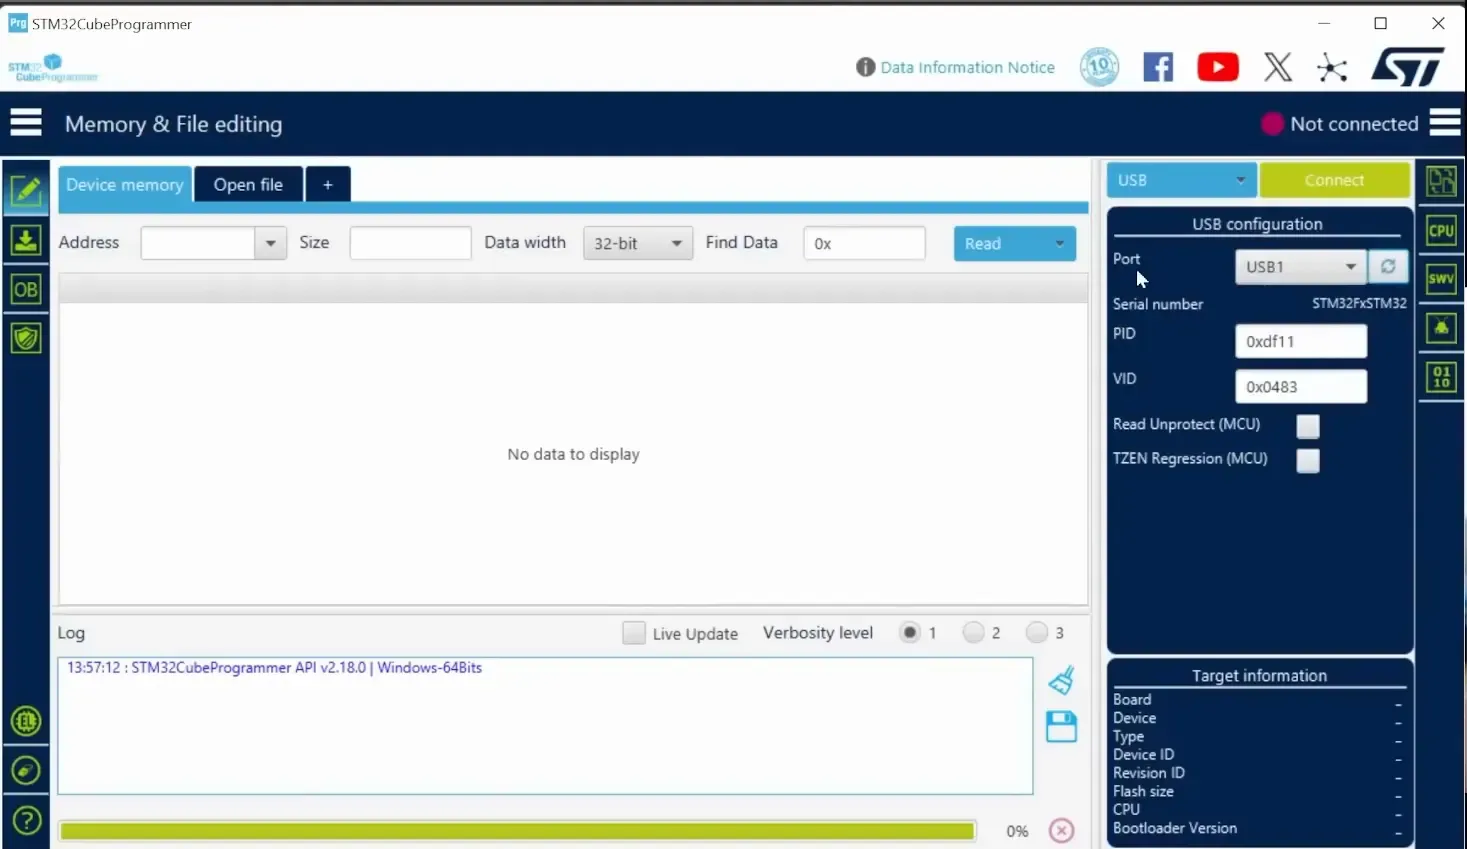Click the Find Data 0x input field

tap(865, 243)
